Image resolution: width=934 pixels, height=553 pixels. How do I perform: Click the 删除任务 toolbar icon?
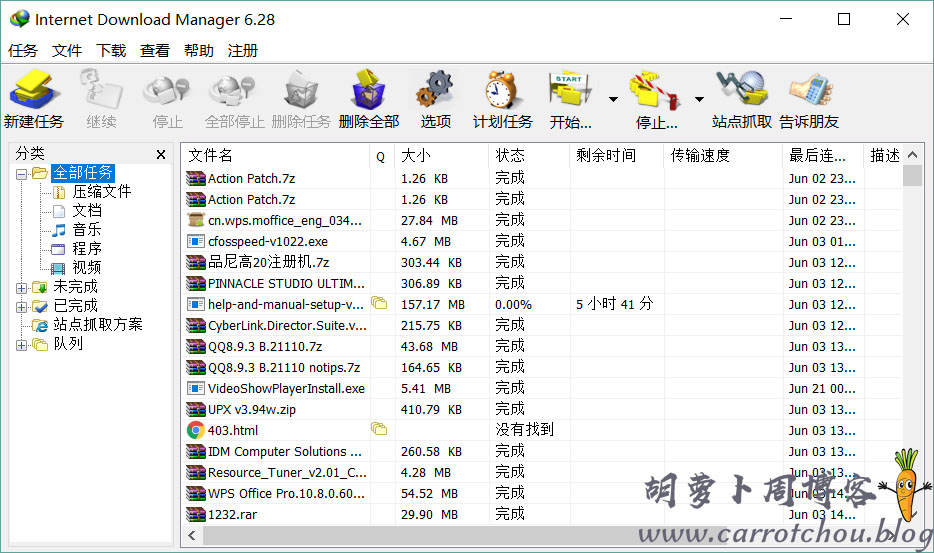(301, 91)
